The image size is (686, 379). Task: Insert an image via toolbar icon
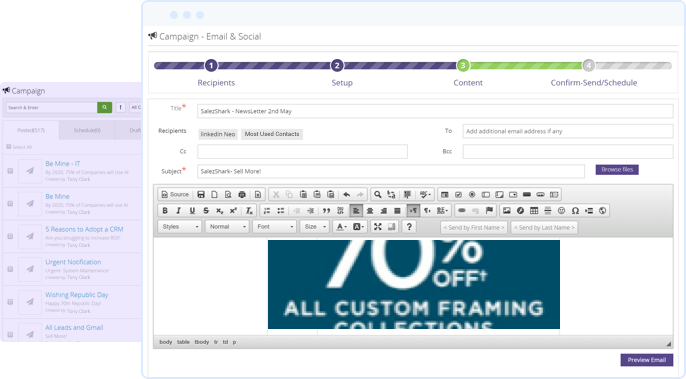[x=507, y=211]
